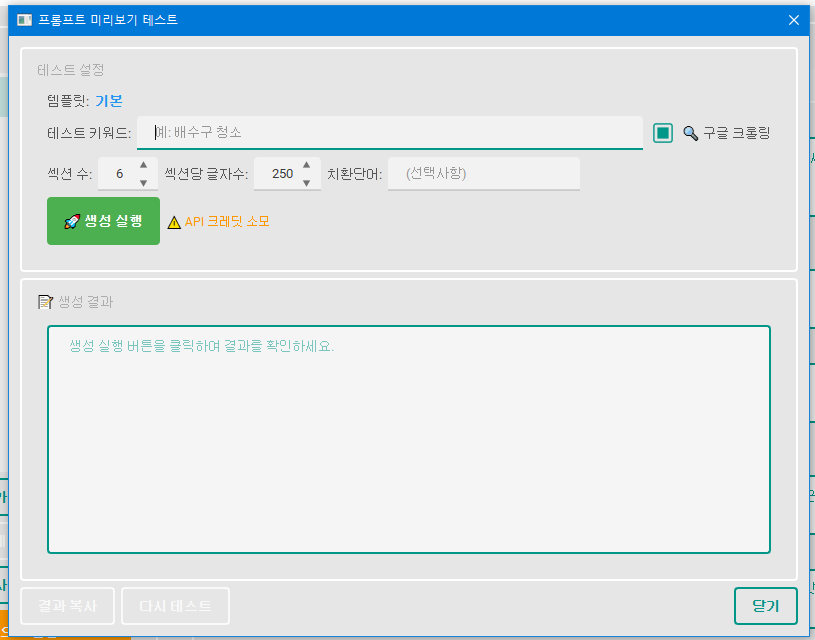Click the 다시 테스트 button
This screenshot has height=640, width=815.
[175, 606]
